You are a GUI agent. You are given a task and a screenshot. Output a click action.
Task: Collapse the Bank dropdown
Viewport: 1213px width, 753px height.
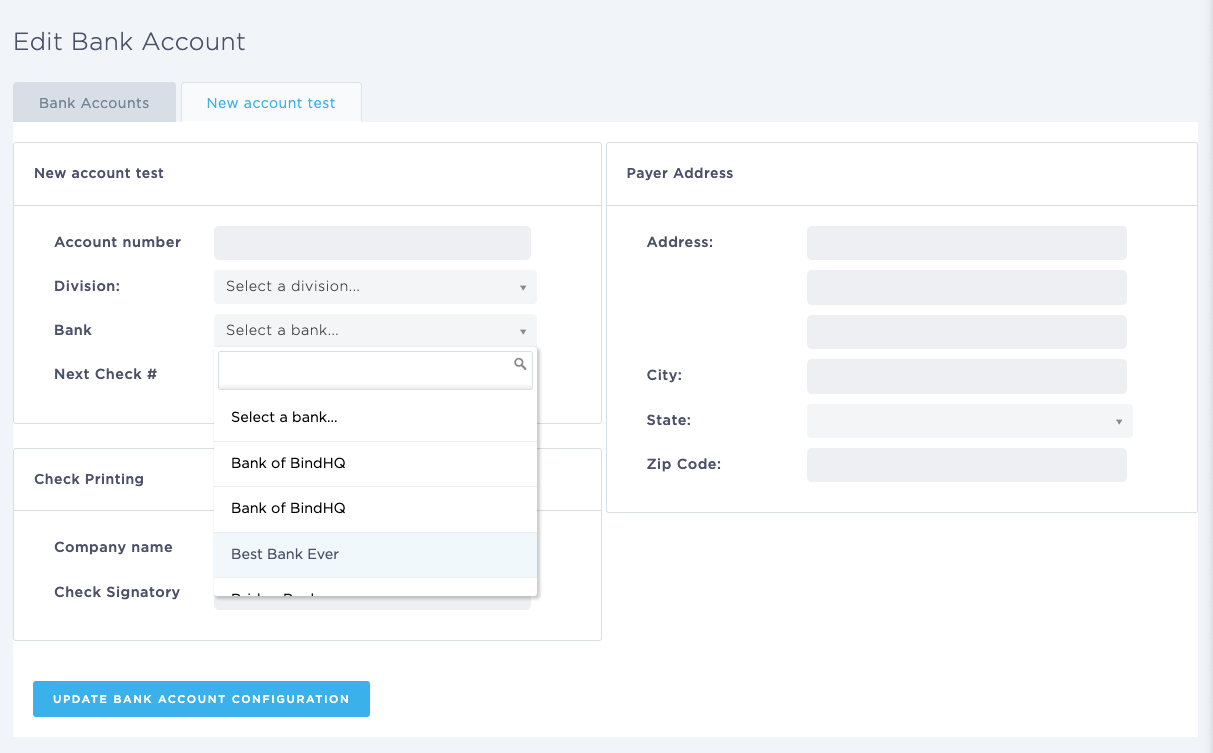(x=375, y=331)
